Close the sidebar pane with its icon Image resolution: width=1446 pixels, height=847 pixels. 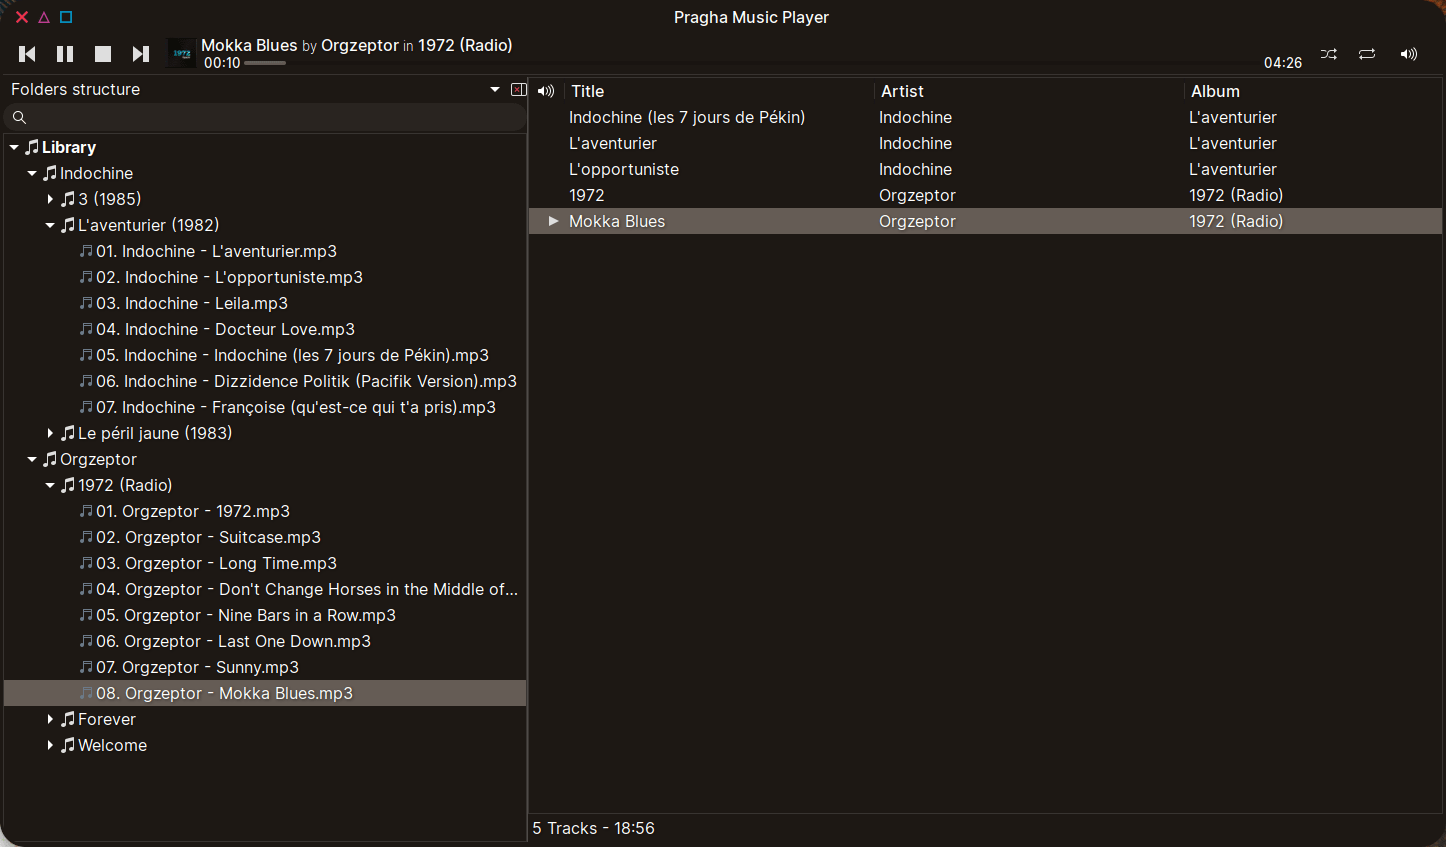[x=518, y=90]
